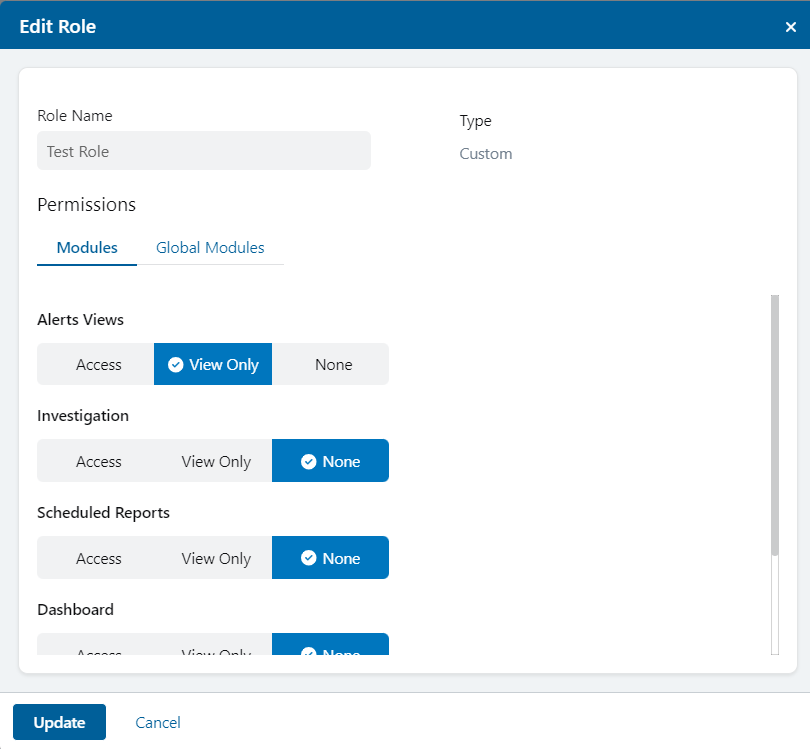
Task: Select the Modules tab
Action: pos(86,247)
